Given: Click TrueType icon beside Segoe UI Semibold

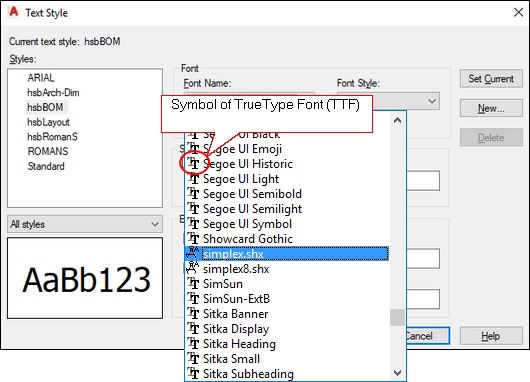Looking at the screenshot, I should tap(193, 193).
